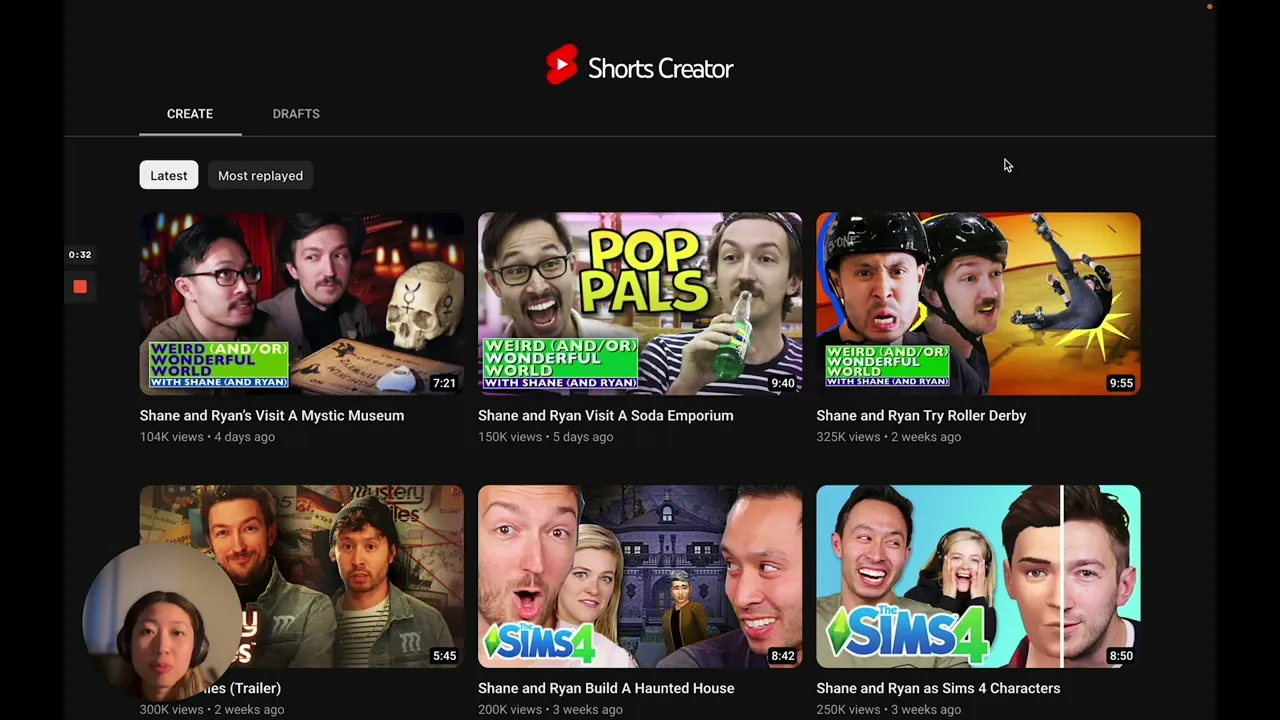Open the Trailer video thumbnail with 5:45 duration
Screen dimensions: 1280x720
(x=302, y=577)
